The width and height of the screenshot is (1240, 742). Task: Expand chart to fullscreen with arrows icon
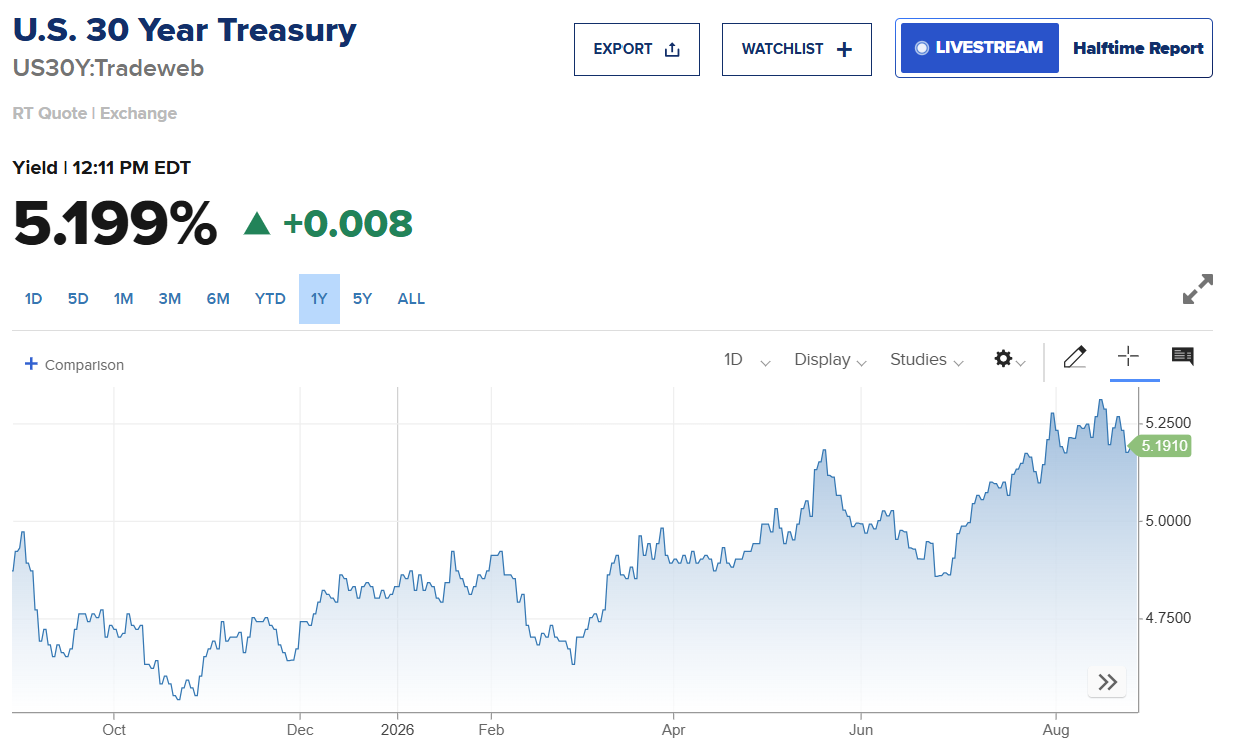click(x=1197, y=289)
